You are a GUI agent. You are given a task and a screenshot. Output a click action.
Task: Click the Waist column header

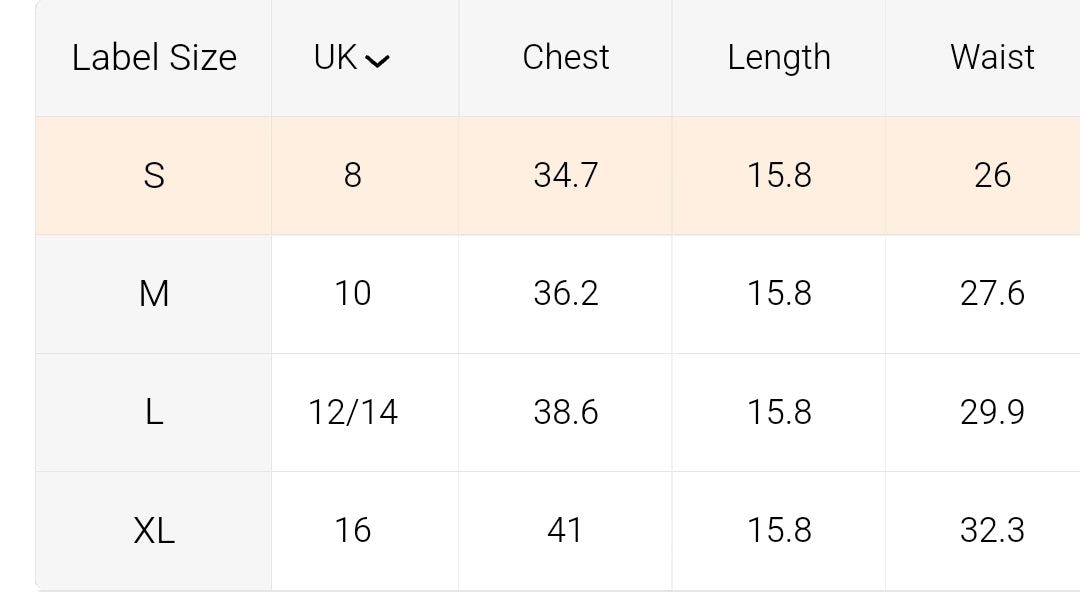tap(992, 58)
